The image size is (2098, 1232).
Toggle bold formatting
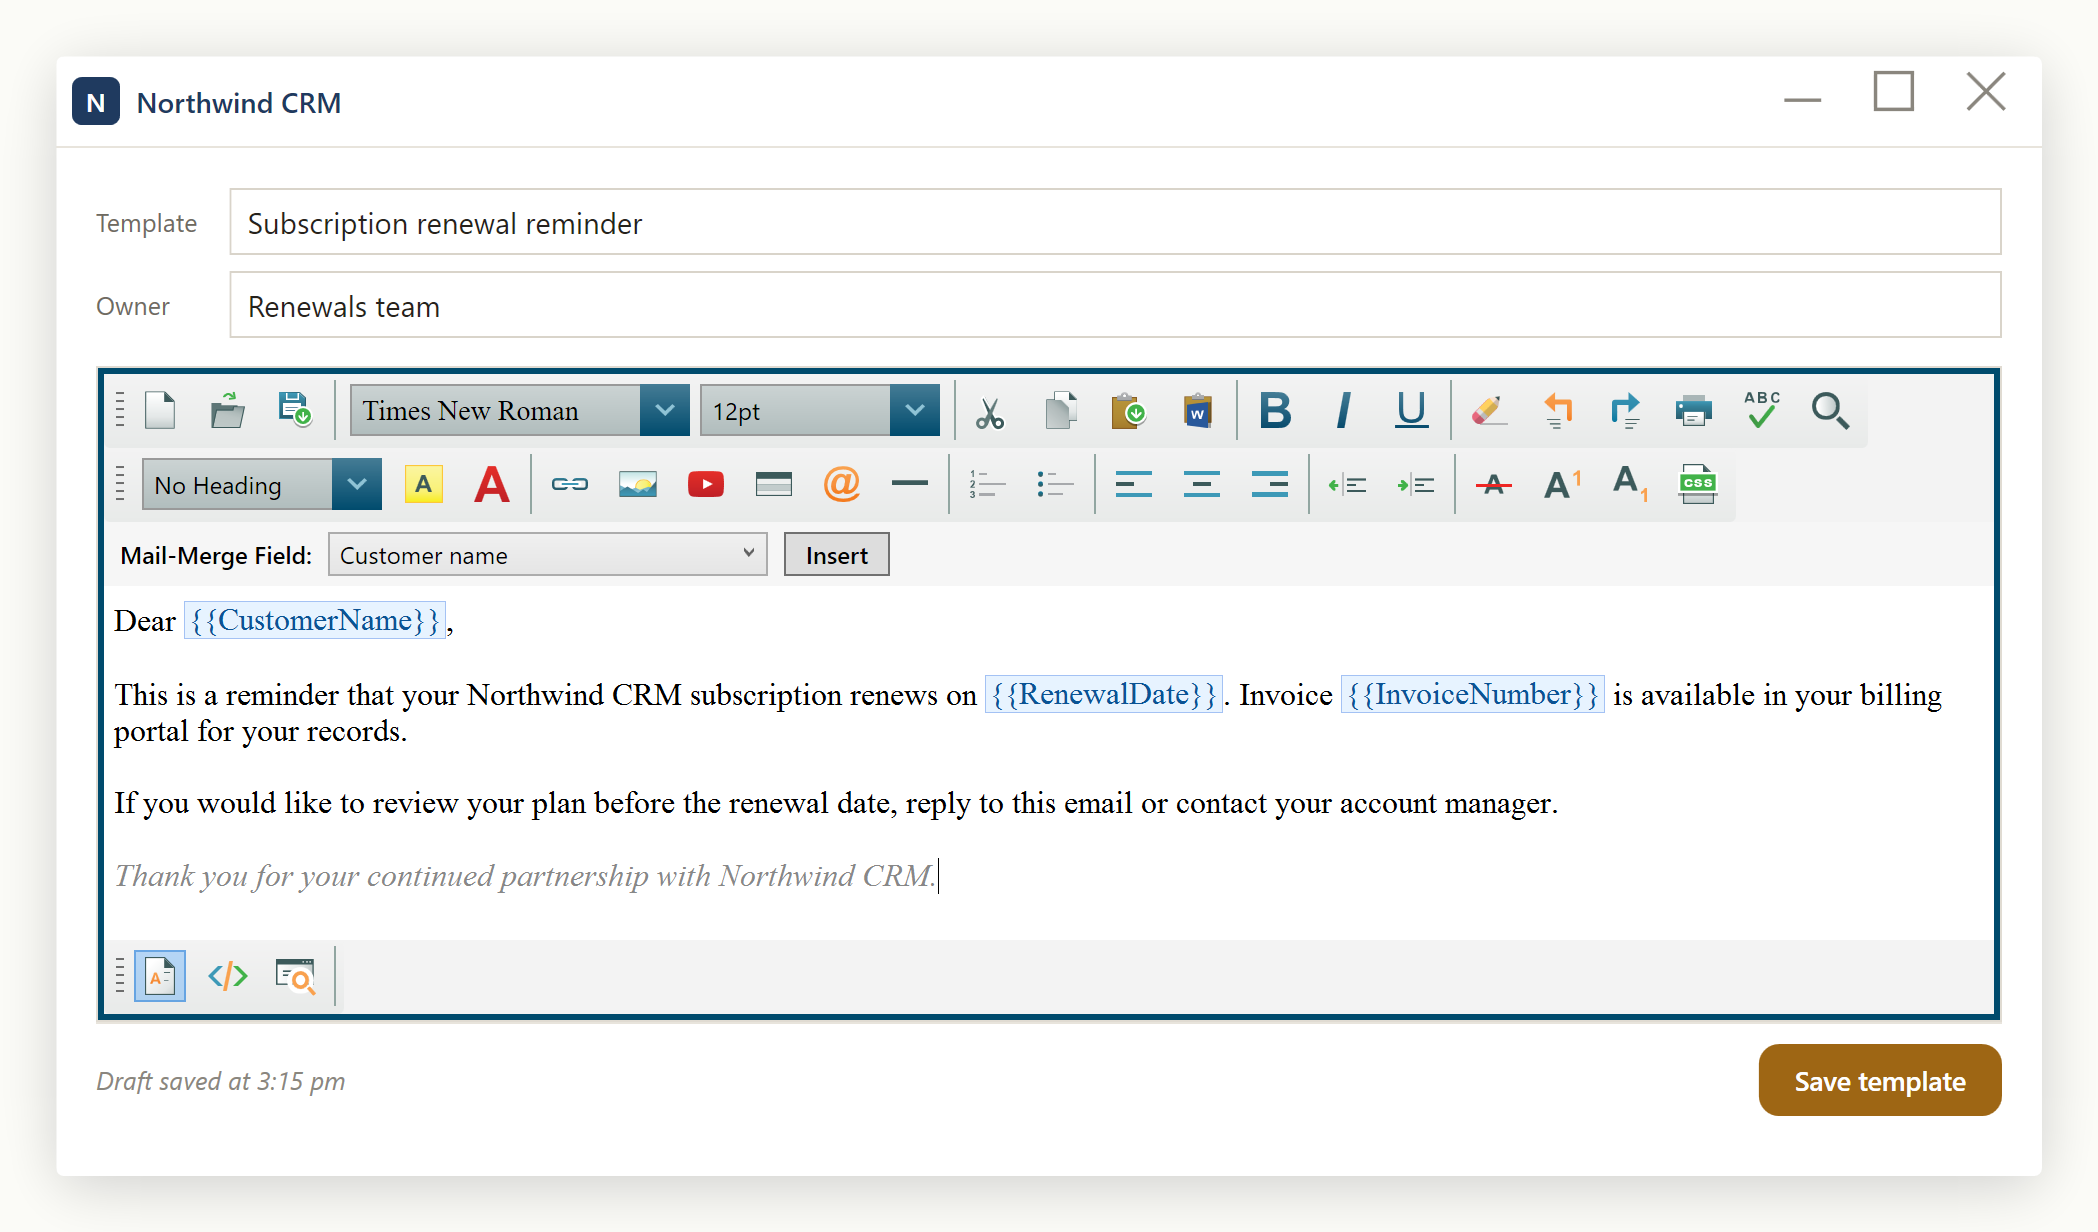coord(1275,411)
